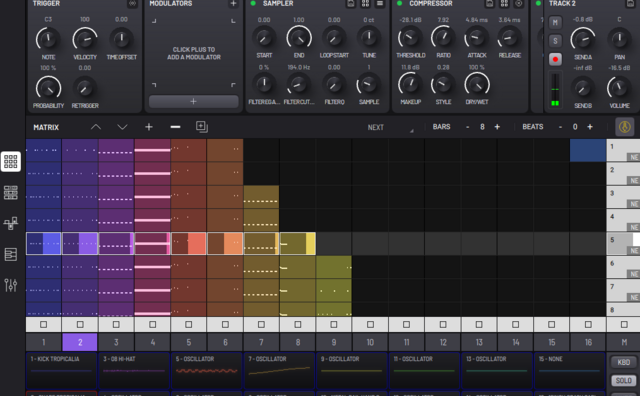Toggle the Compressor green power indicator
Screen dimensions: 640x396
click(x=400, y=3)
